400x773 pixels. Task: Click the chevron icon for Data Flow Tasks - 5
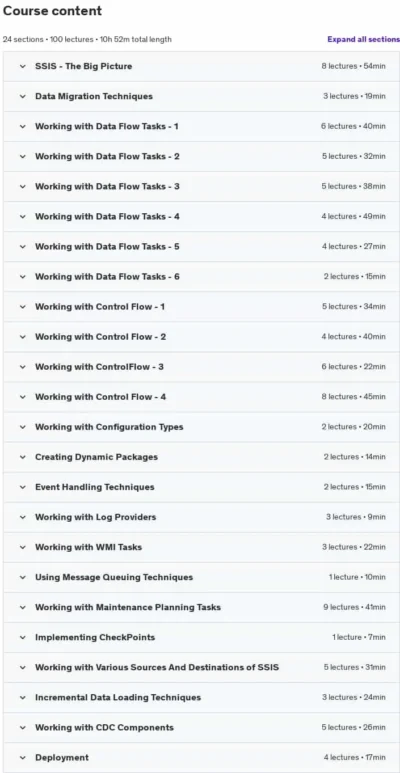22,247
